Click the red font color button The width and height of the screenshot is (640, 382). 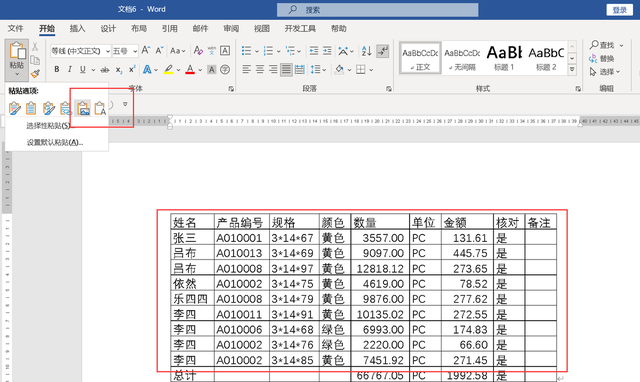click(x=190, y=69)
